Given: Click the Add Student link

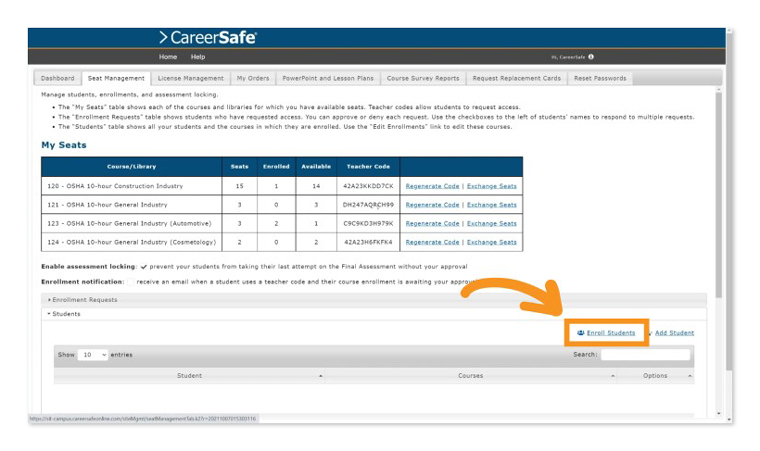Looking at the screenshot, I should 674,333.
